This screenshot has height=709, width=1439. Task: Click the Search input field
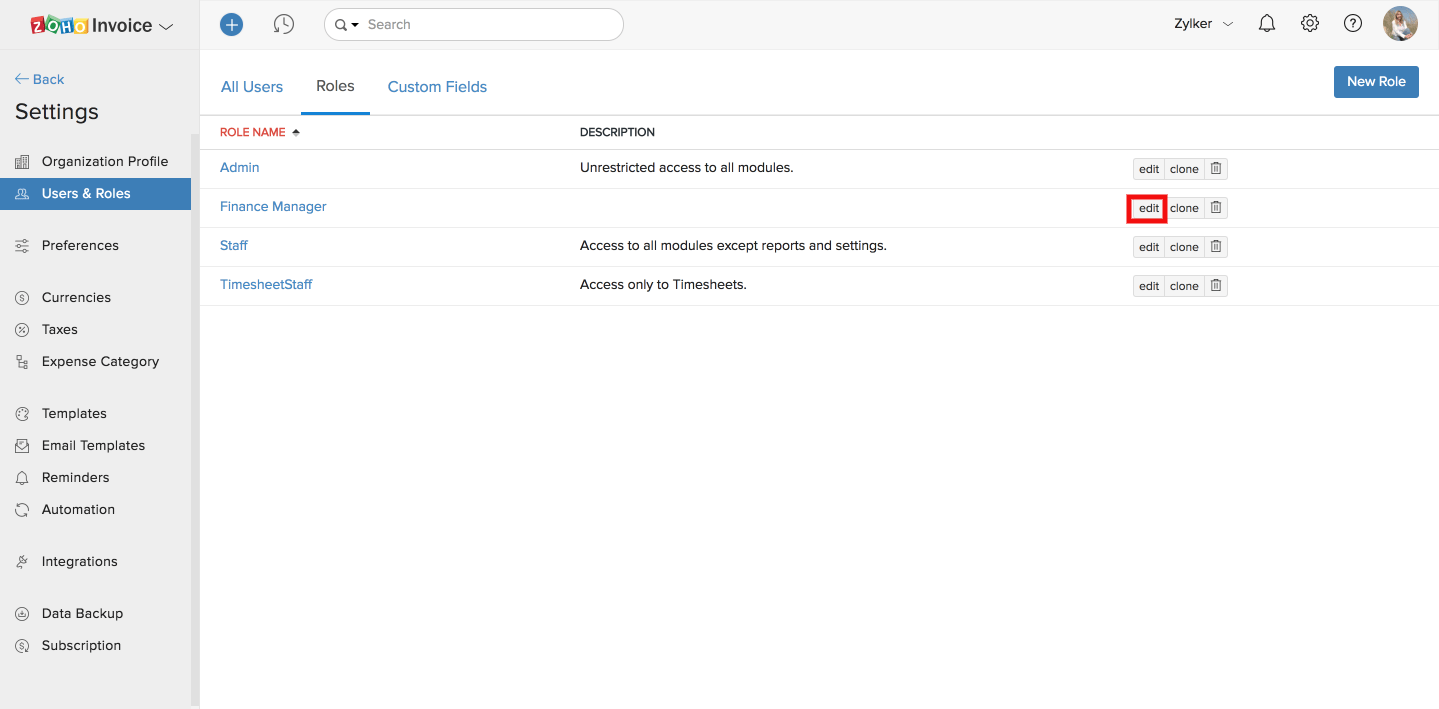pos(490,25)
